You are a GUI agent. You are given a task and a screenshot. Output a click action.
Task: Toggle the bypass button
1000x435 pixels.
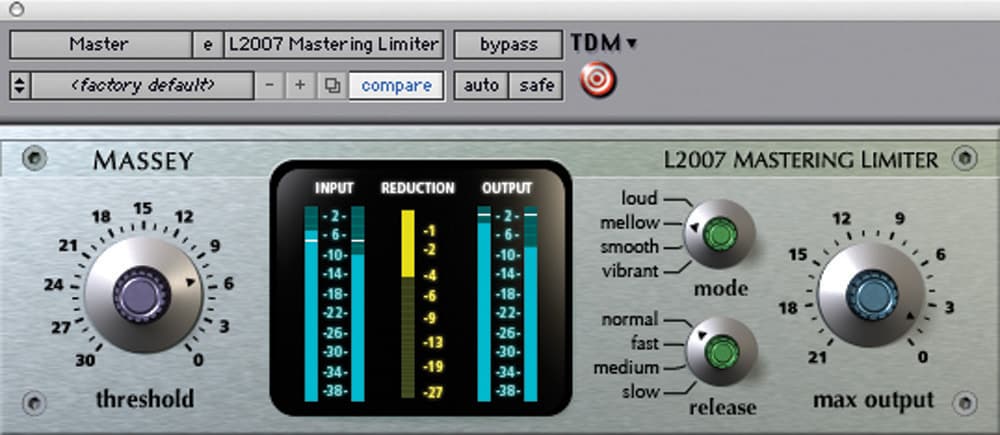[508, 44]
